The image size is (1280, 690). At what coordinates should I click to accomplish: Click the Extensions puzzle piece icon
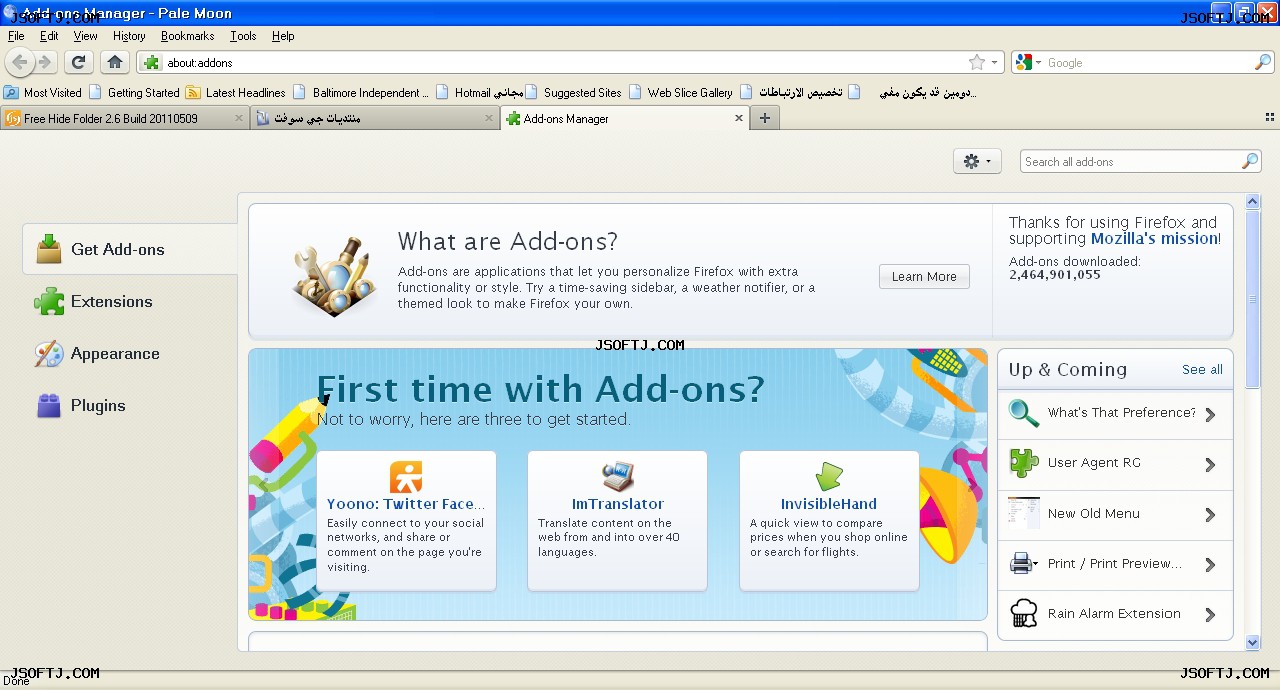(x=49, y=301)
